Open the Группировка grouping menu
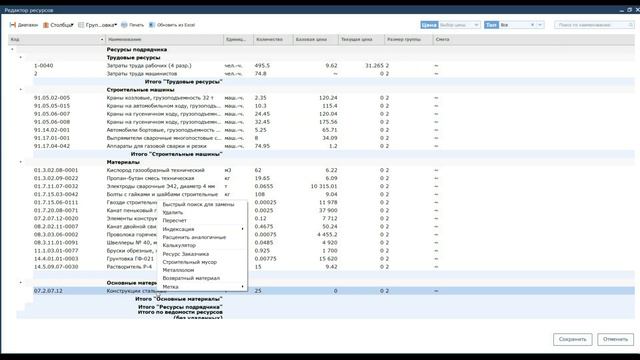The height and width of the screenshot is (360, 640). [98, 25]
